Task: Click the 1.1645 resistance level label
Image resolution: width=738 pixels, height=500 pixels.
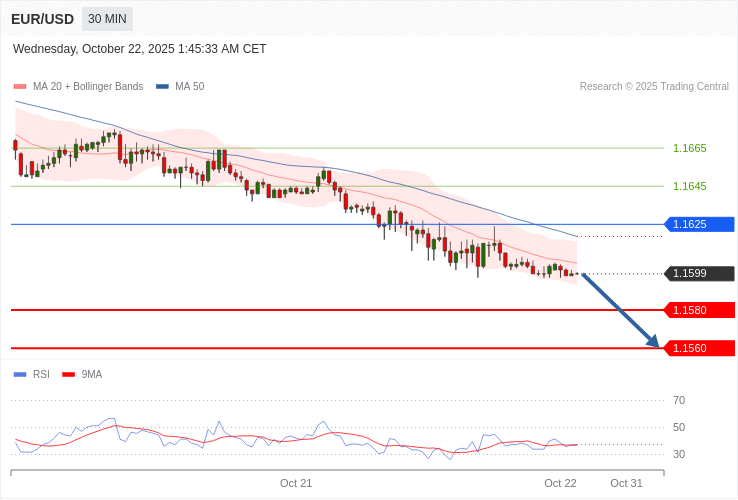Action: pos(689,186)
